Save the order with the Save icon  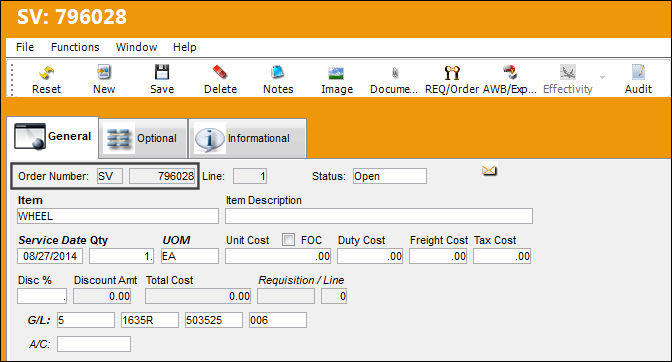pos(162,72)
